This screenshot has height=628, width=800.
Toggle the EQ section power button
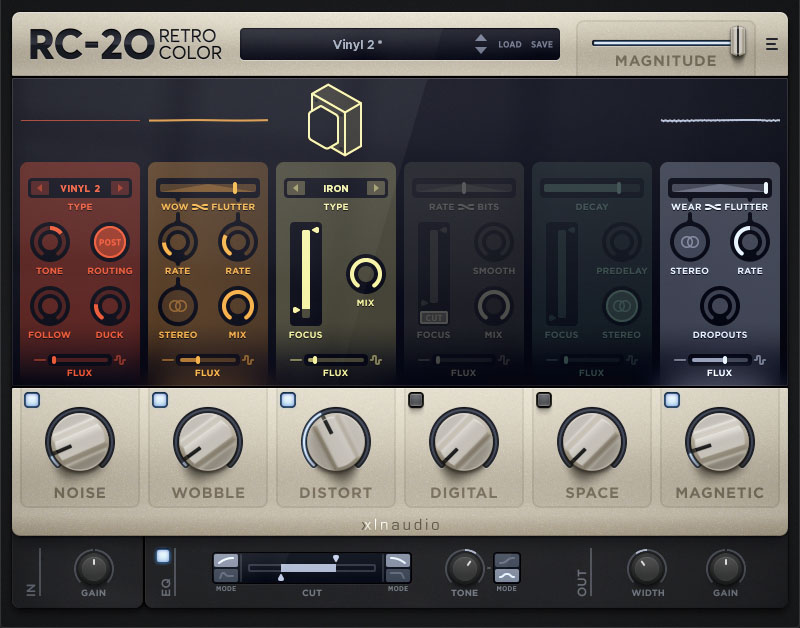pyautogui.click(x=163, y=556)
